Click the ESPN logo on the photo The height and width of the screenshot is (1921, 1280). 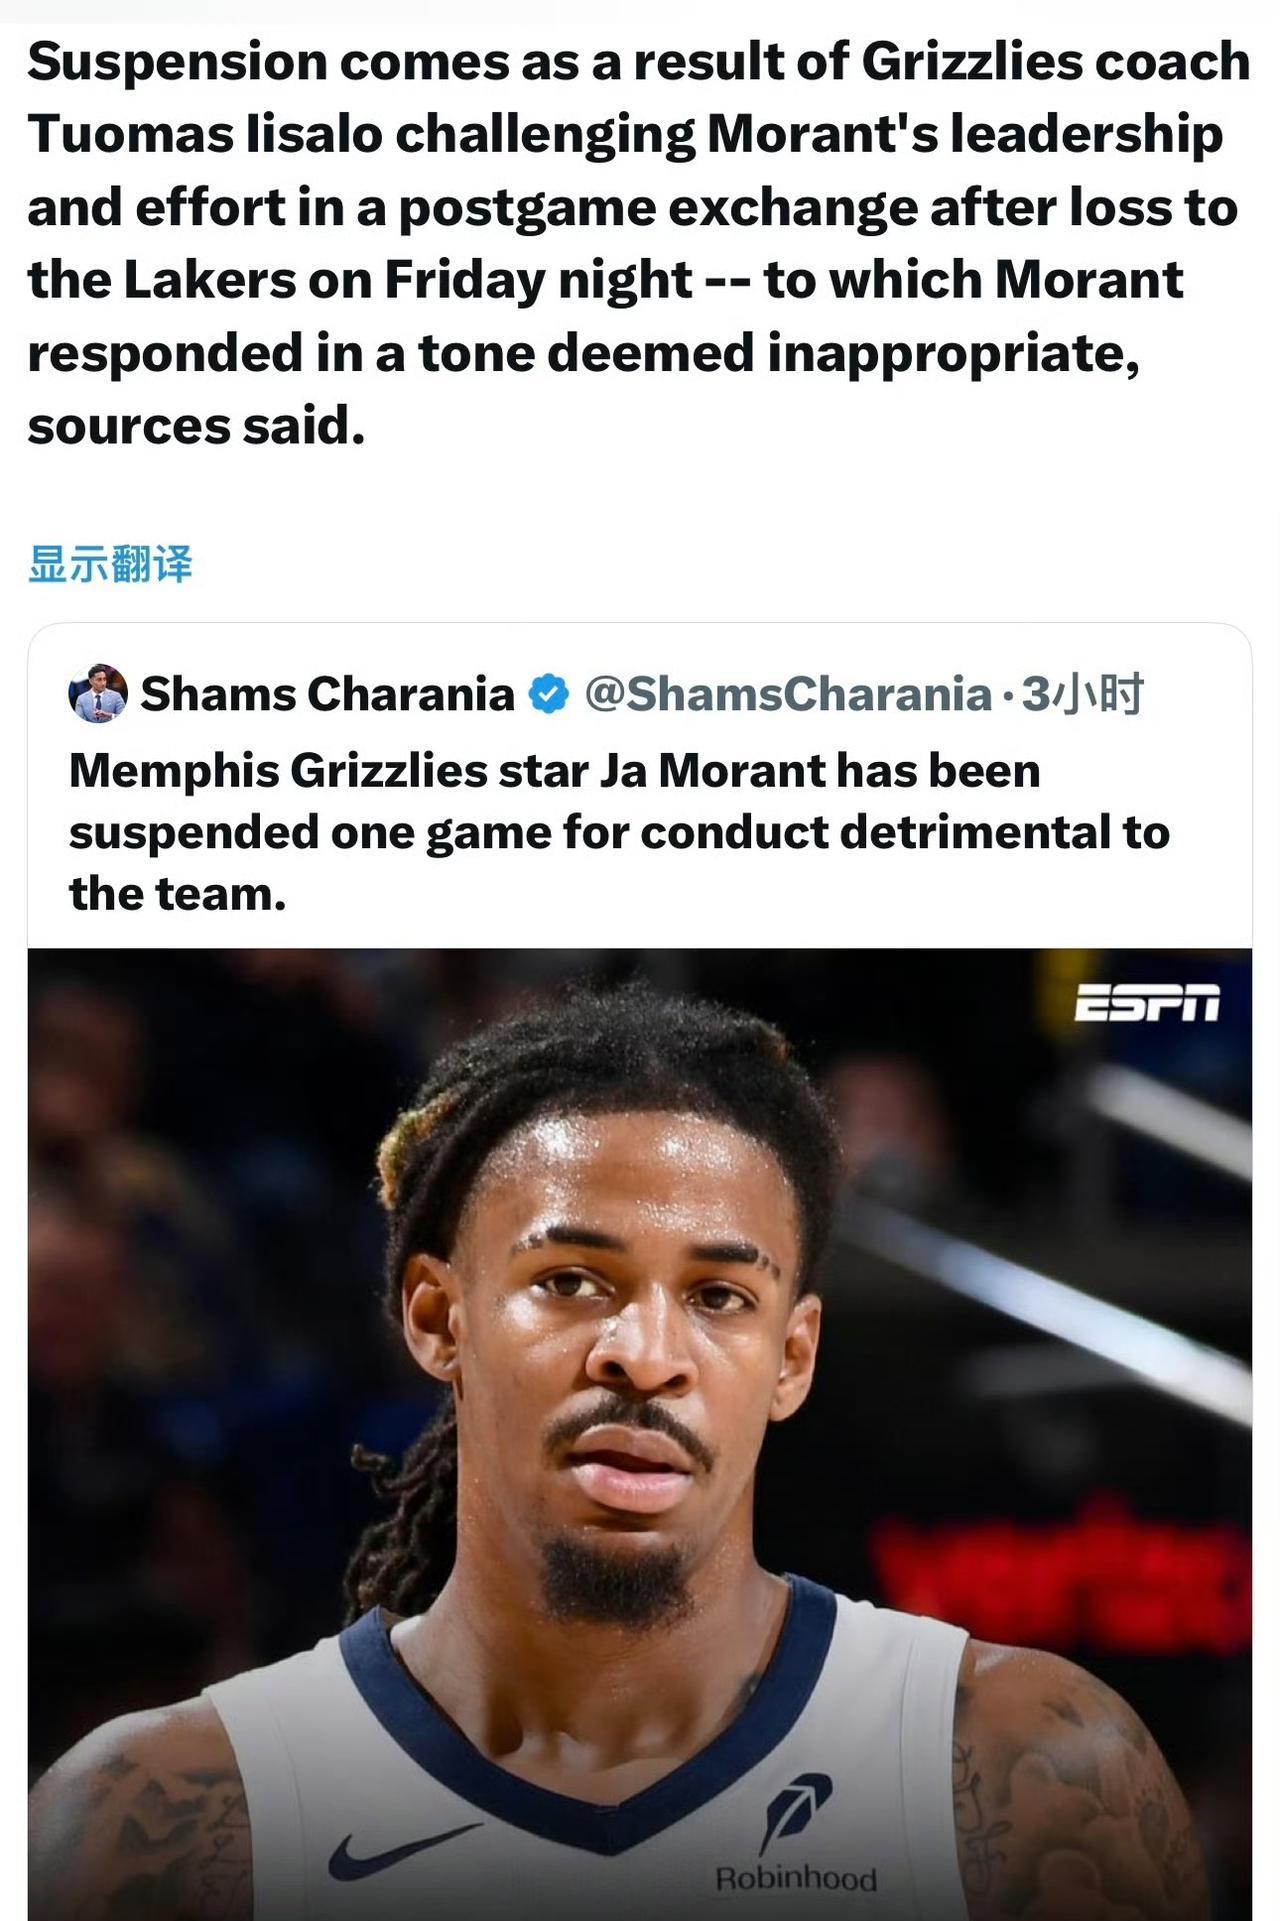1146,1002
